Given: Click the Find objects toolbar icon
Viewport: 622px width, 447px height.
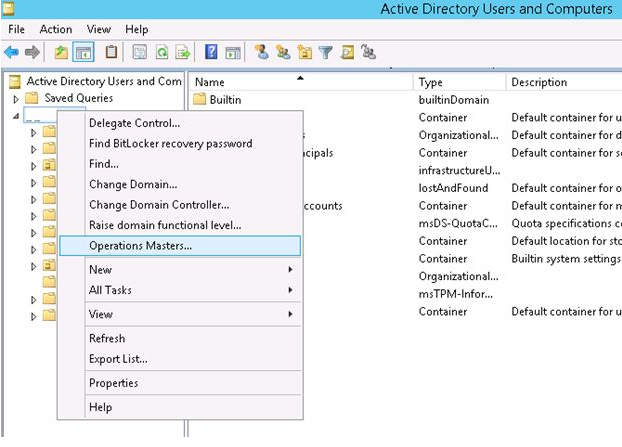Looking at the screenshot, I should 347,52.
